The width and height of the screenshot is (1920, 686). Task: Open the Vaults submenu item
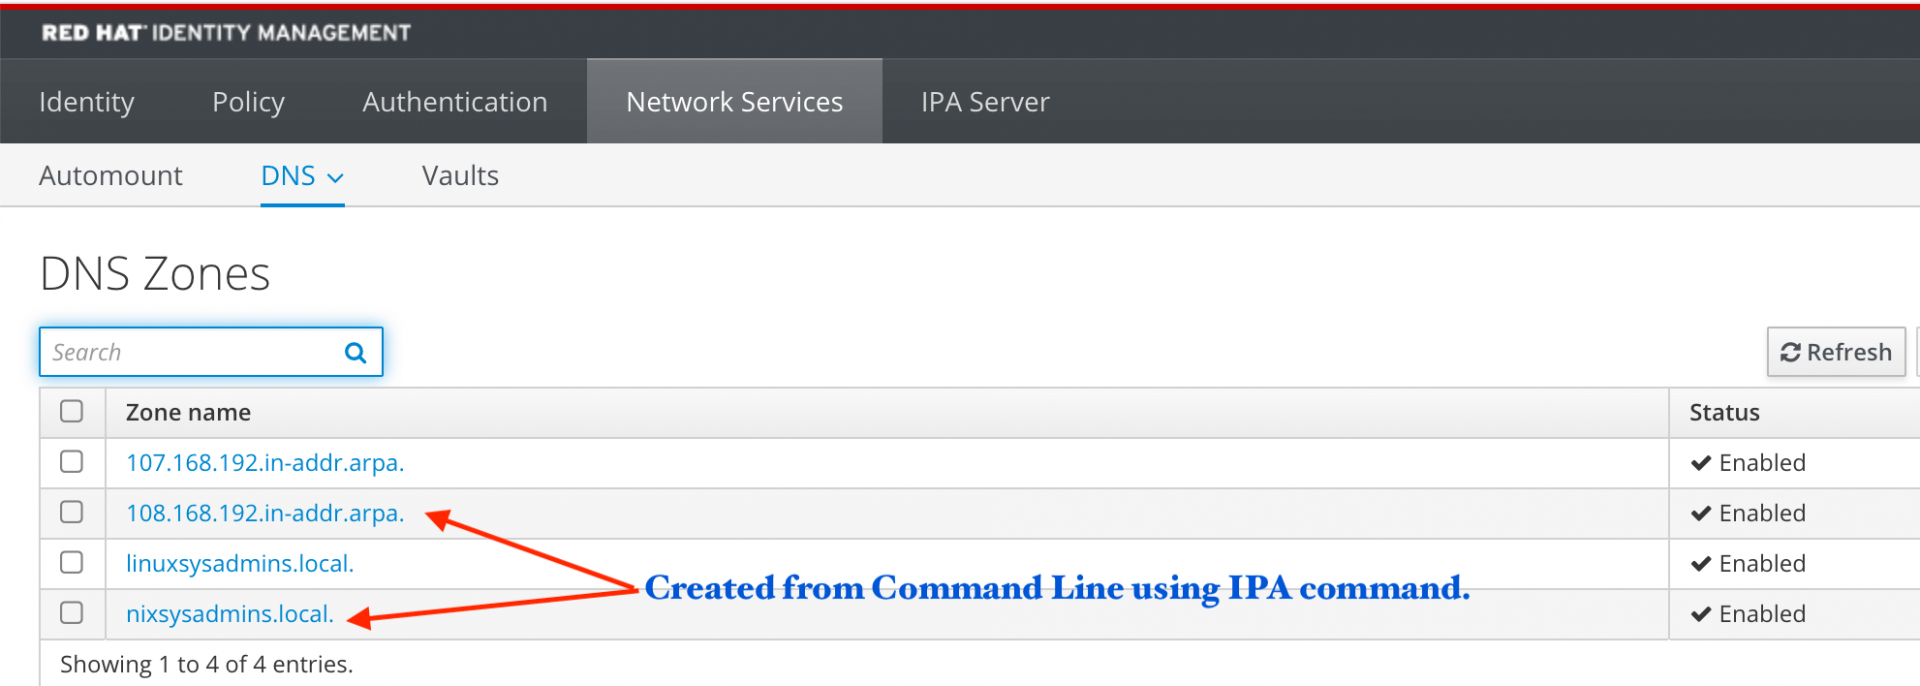point(460,176)
